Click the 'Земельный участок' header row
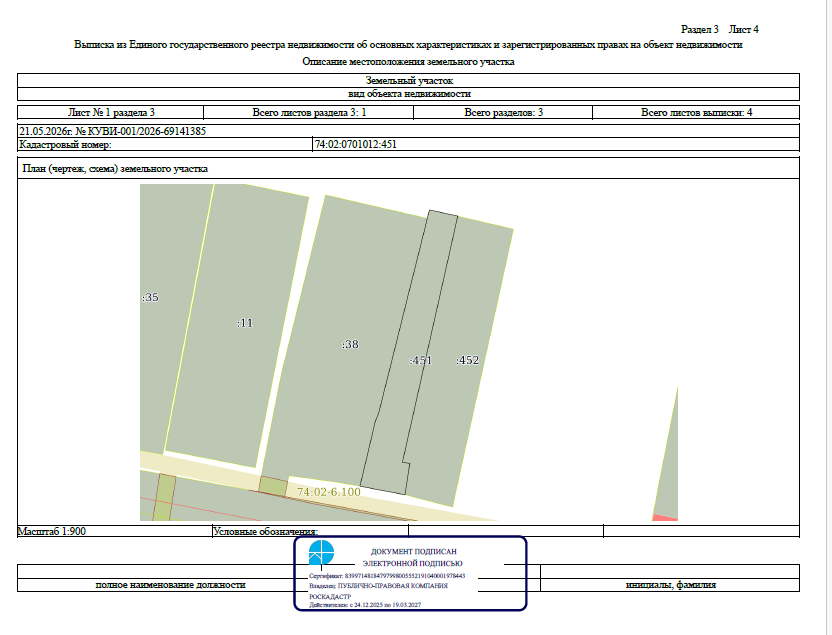832x635 pixels. [x=409, y=81]
